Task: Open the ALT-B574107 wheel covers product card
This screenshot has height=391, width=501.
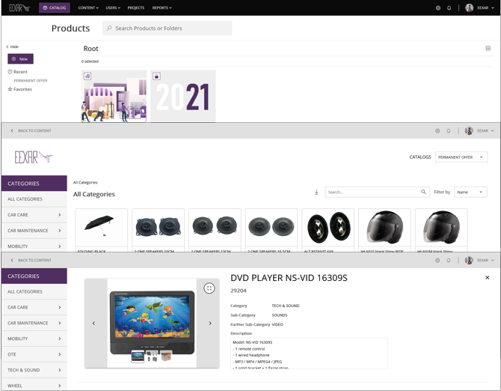Action: coord(328,230)
